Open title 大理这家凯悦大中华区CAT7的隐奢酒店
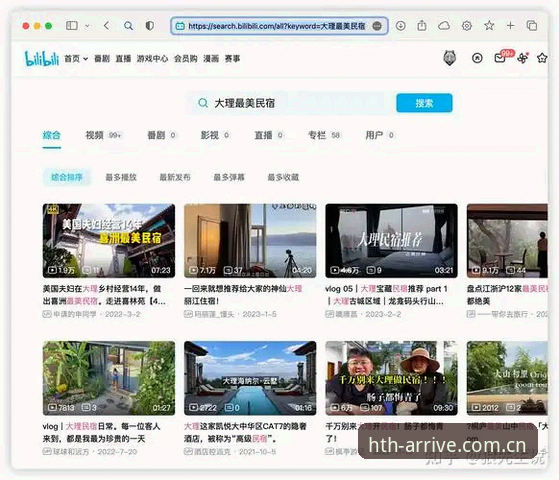 point(245,432)
